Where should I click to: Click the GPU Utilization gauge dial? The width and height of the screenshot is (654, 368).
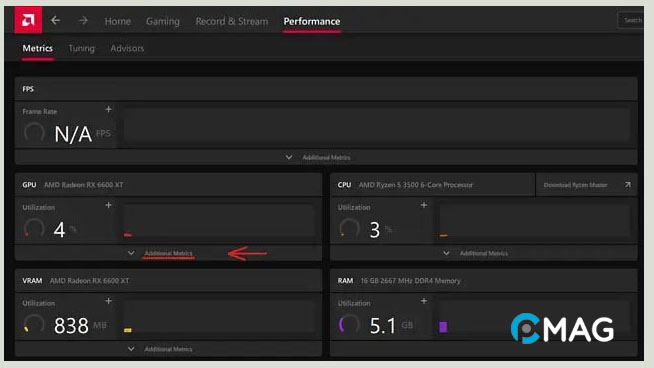(34, 229)
